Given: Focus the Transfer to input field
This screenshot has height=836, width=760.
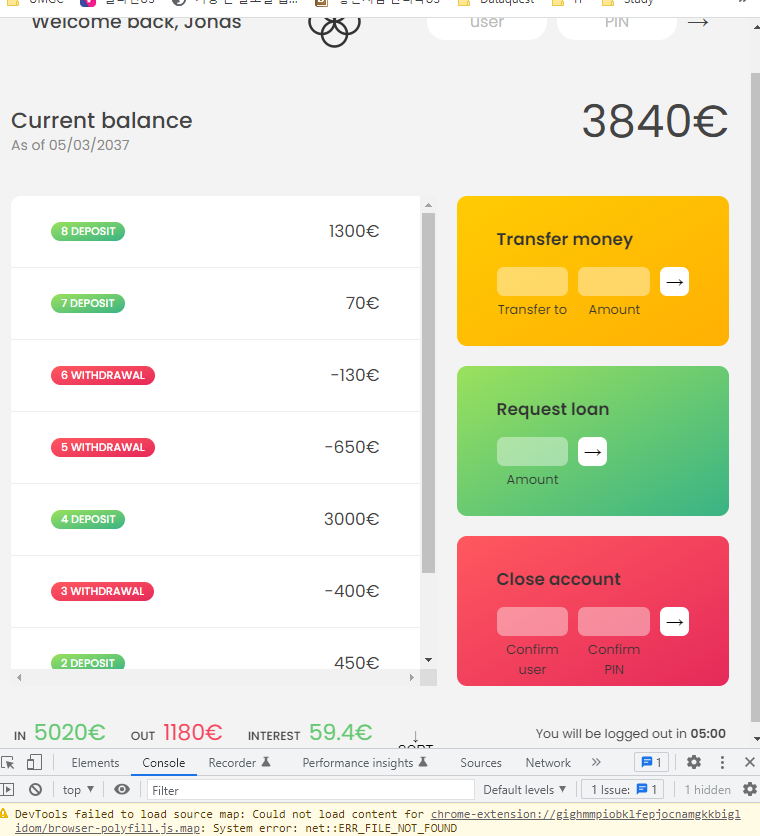Looking at the screenshot, I should (532, 282).
